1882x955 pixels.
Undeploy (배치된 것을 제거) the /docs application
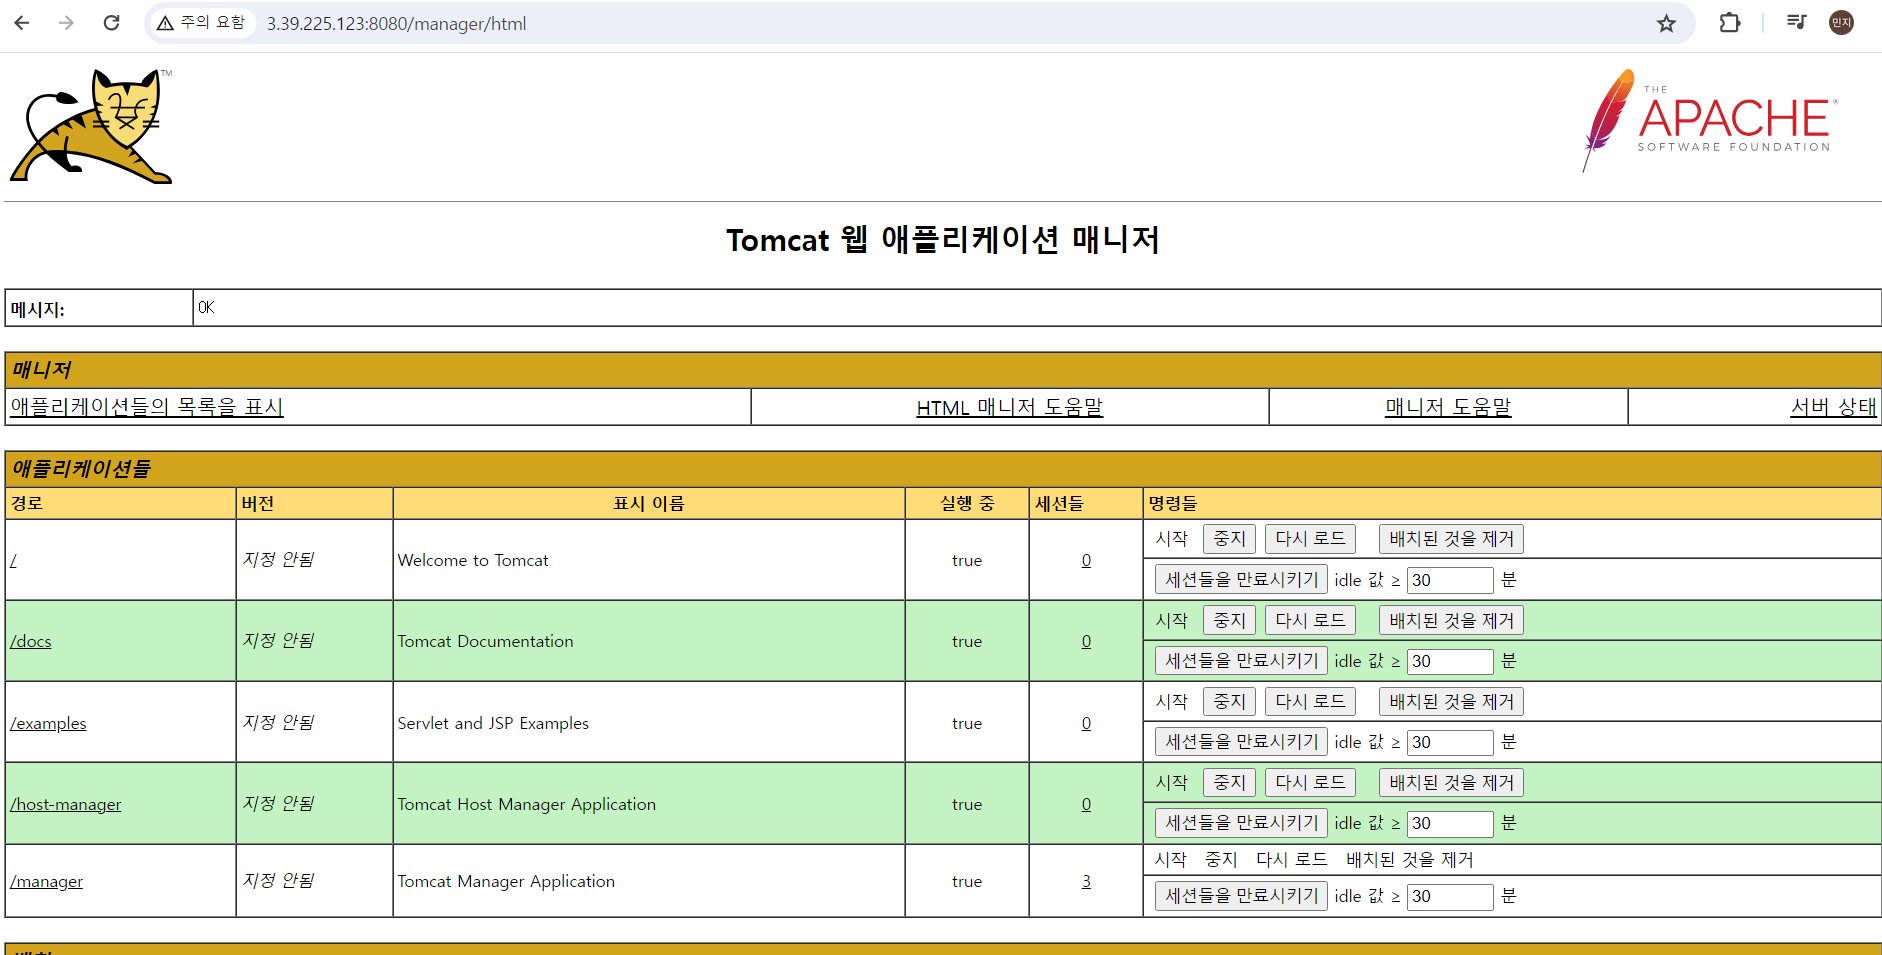tap(1451, 621)
